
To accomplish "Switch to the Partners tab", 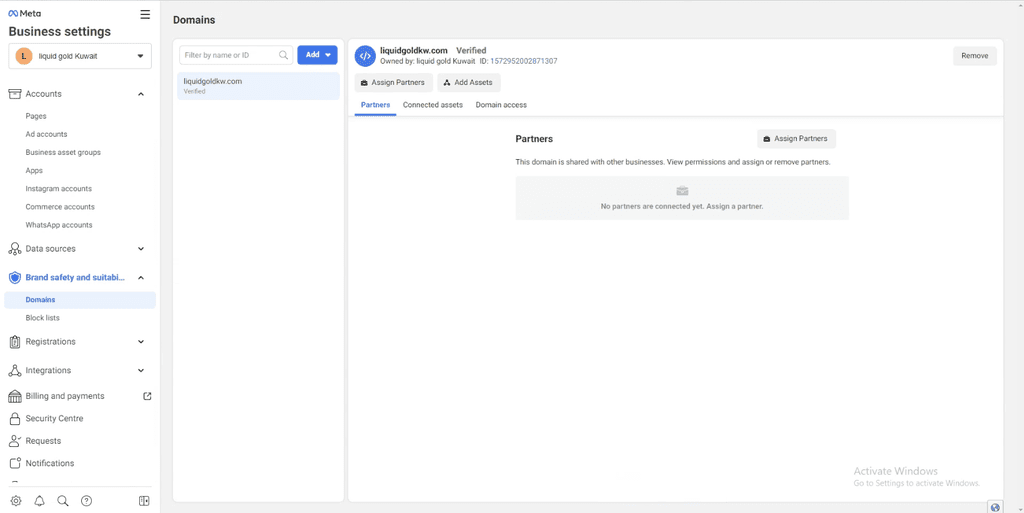I will [376, 105].
